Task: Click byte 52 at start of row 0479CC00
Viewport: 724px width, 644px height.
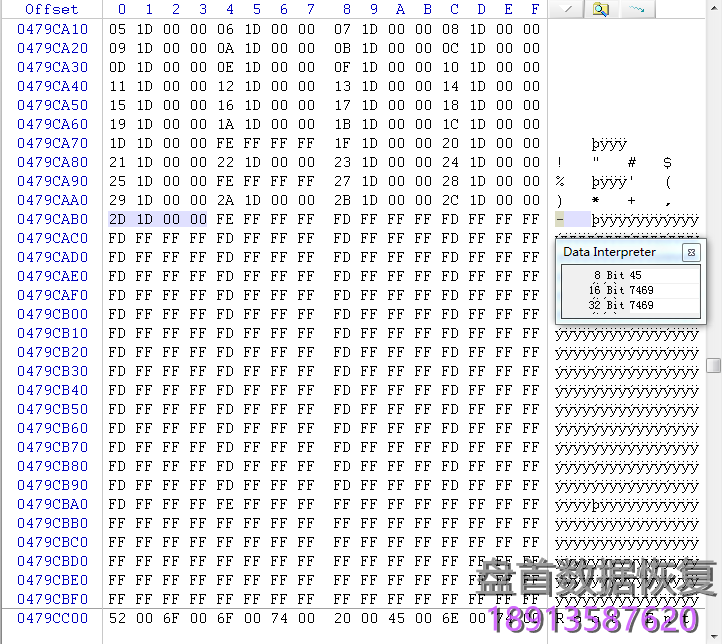Action: coord(118,618)
